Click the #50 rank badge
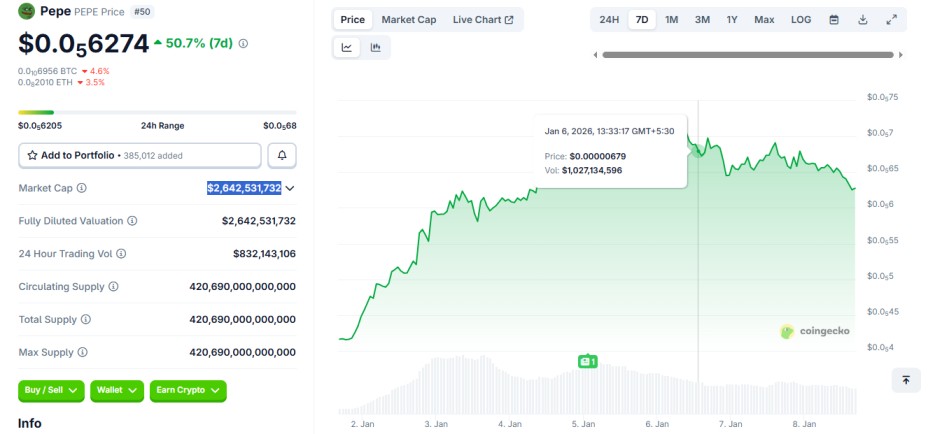 (x=142, y=12)
